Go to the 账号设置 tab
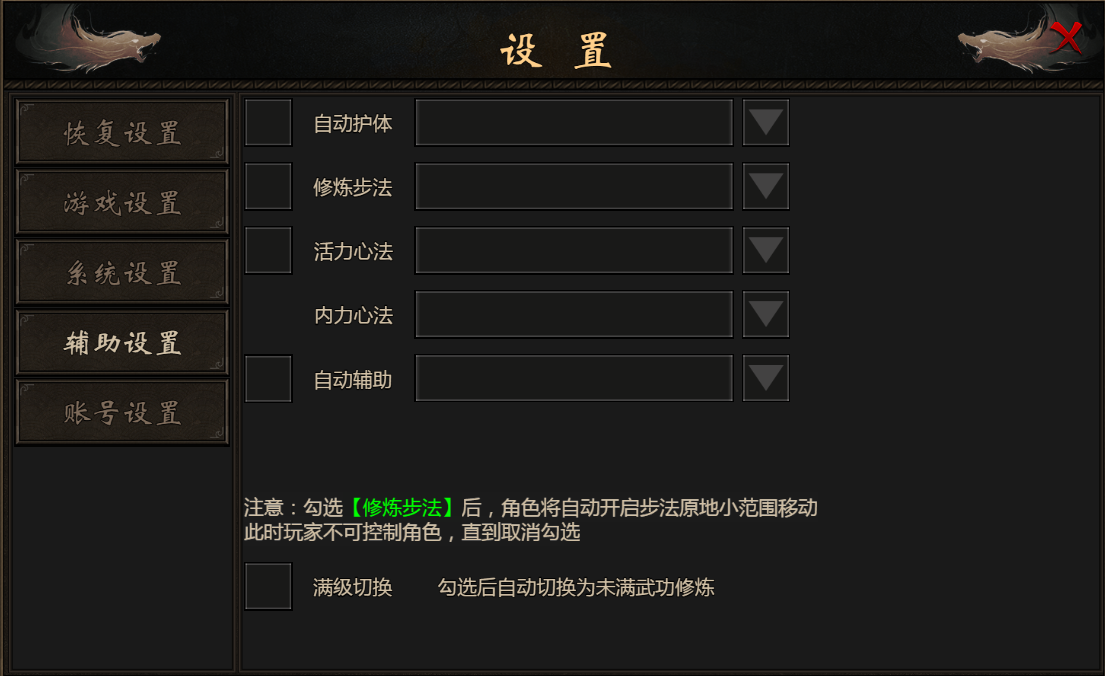This screenshot has height=676, width=1105. click(123, 412)
